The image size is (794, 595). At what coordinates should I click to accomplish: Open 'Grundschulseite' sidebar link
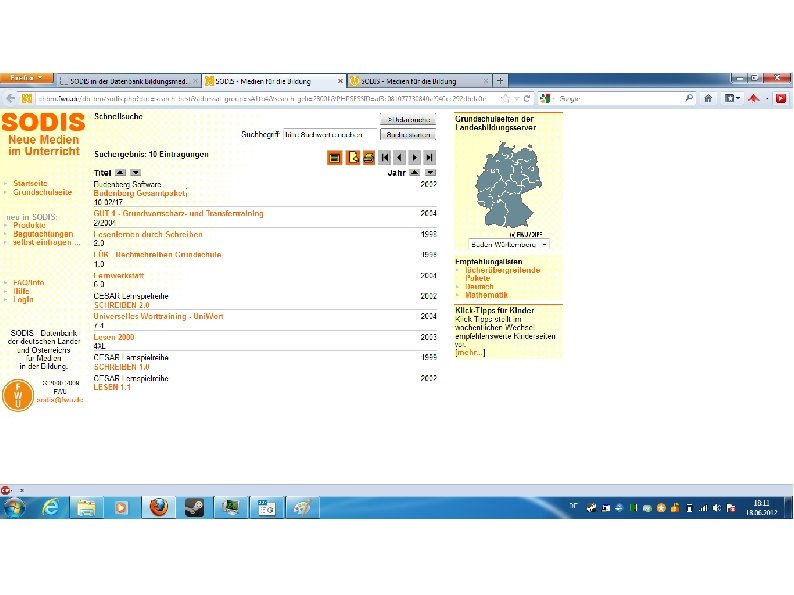point(43,192)
